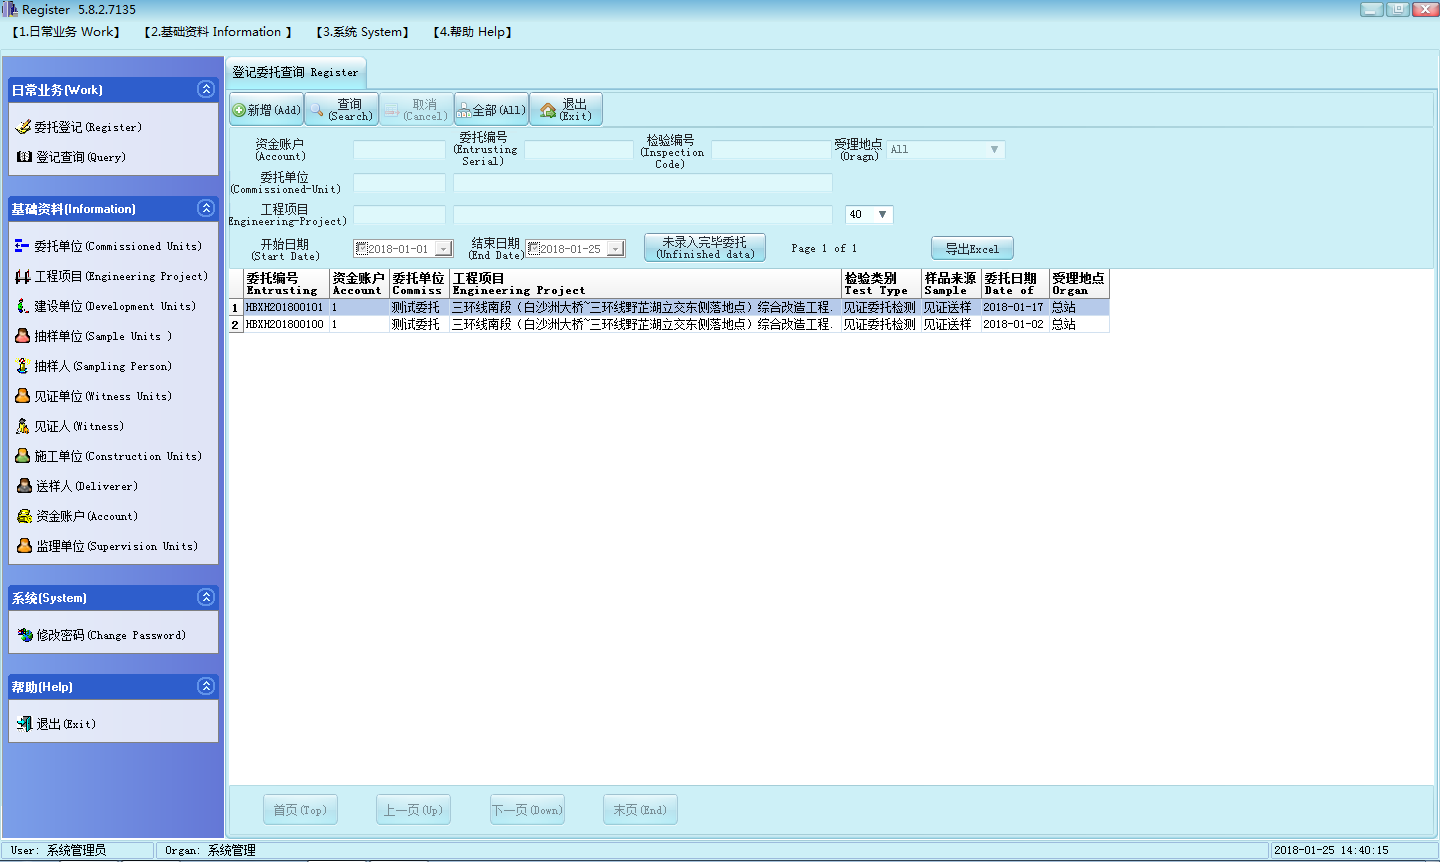
Task: Open Query (登记查询) in the sidebar
Action: [80, 157]
